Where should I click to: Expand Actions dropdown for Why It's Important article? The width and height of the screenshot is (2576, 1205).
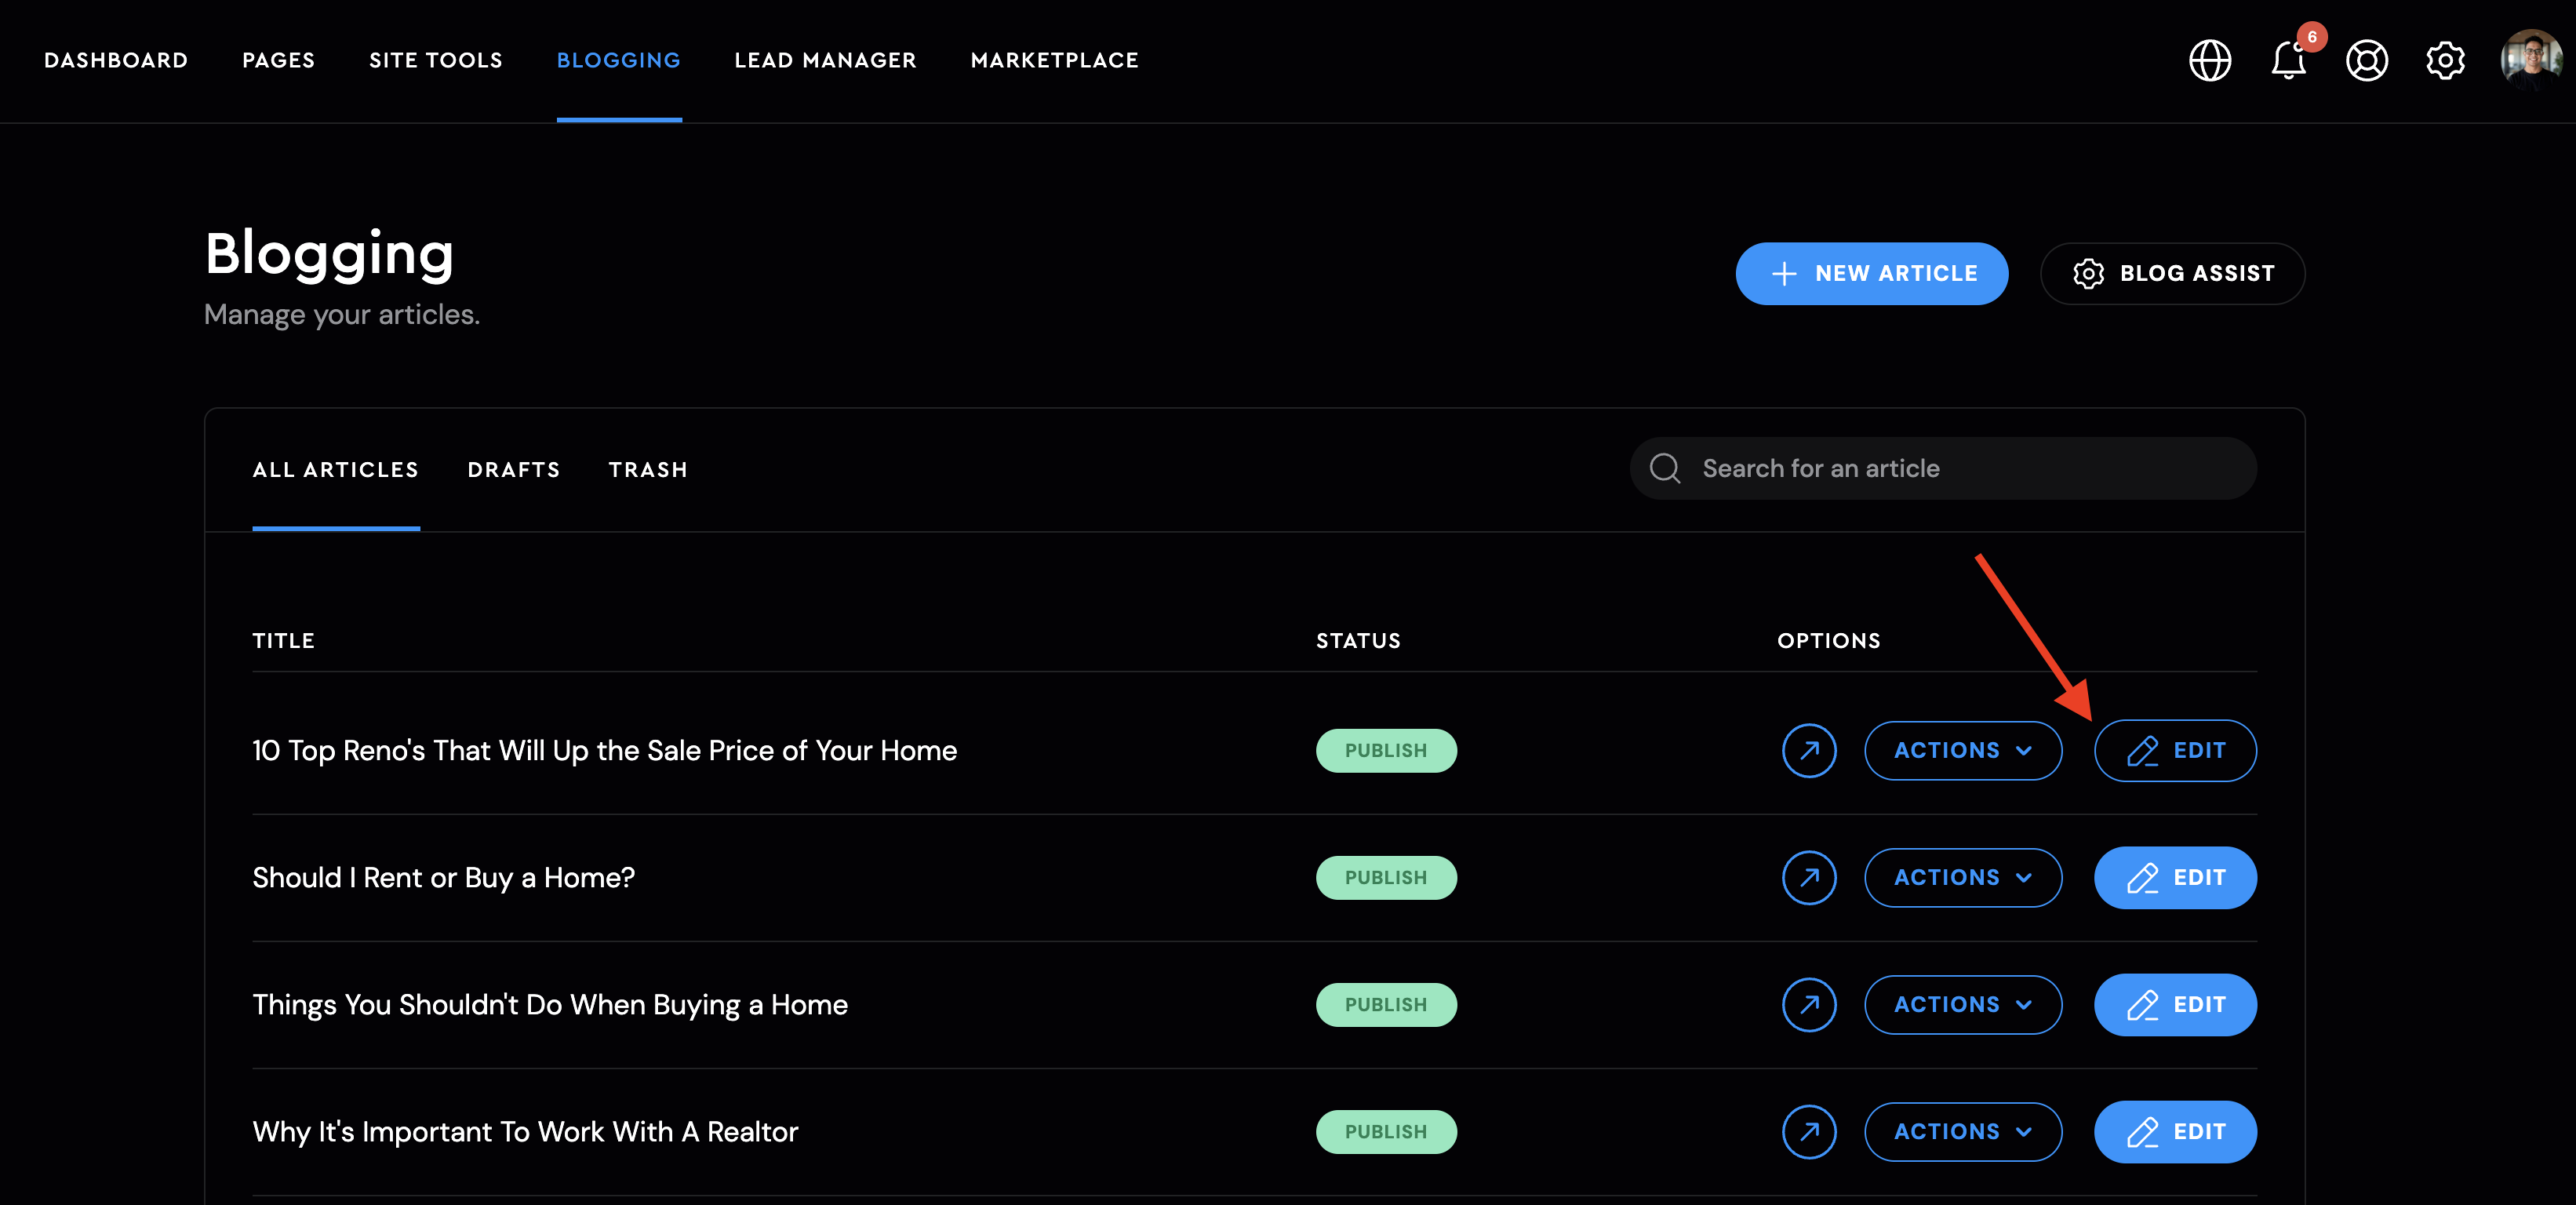point(1963,1131)
